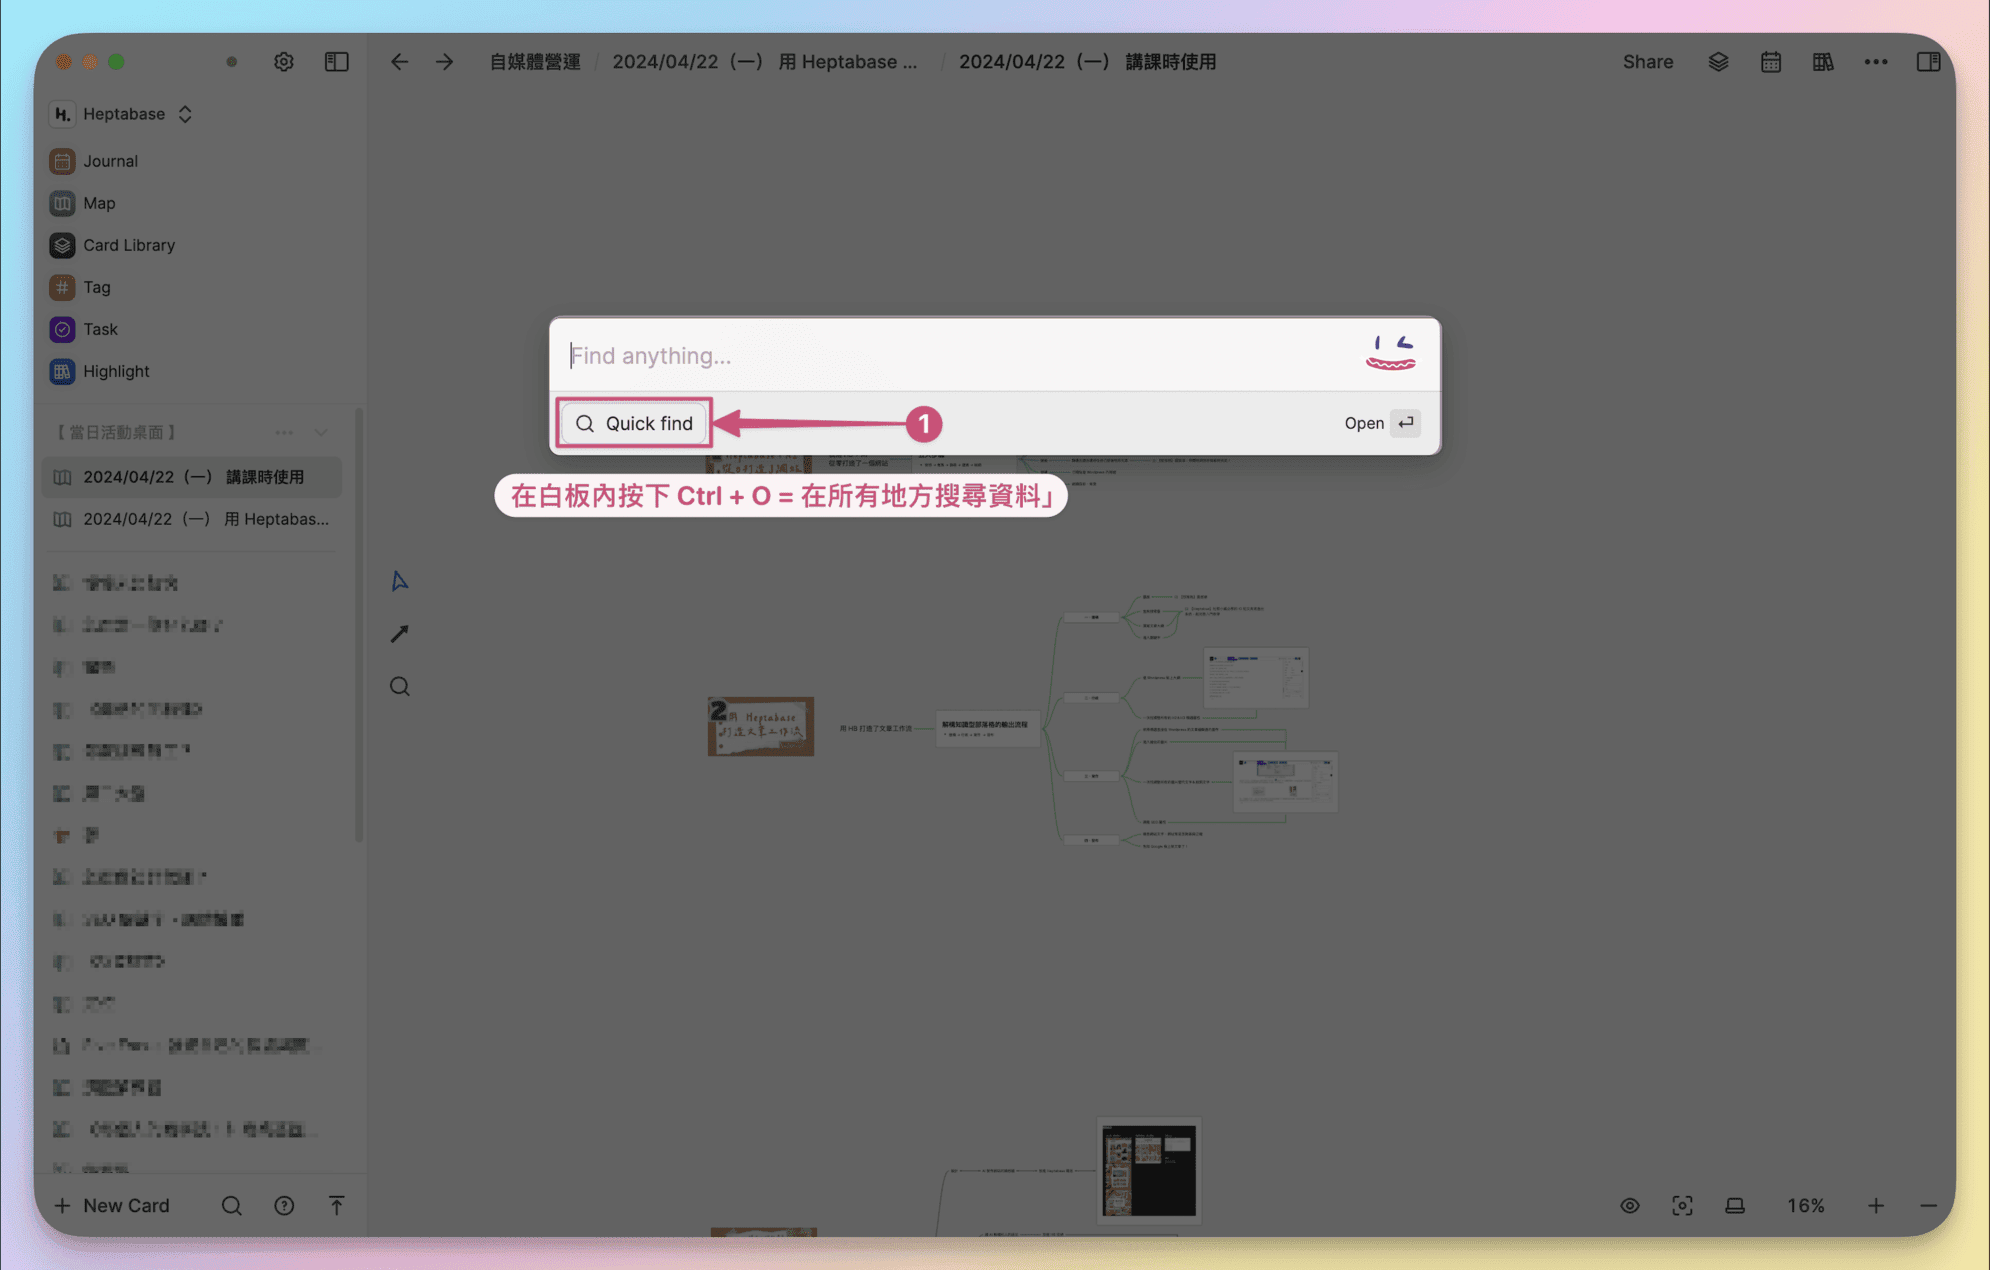Open Journal in the sidebar
Viewport: 1990px width, 1270px height.
coord(110,161)
